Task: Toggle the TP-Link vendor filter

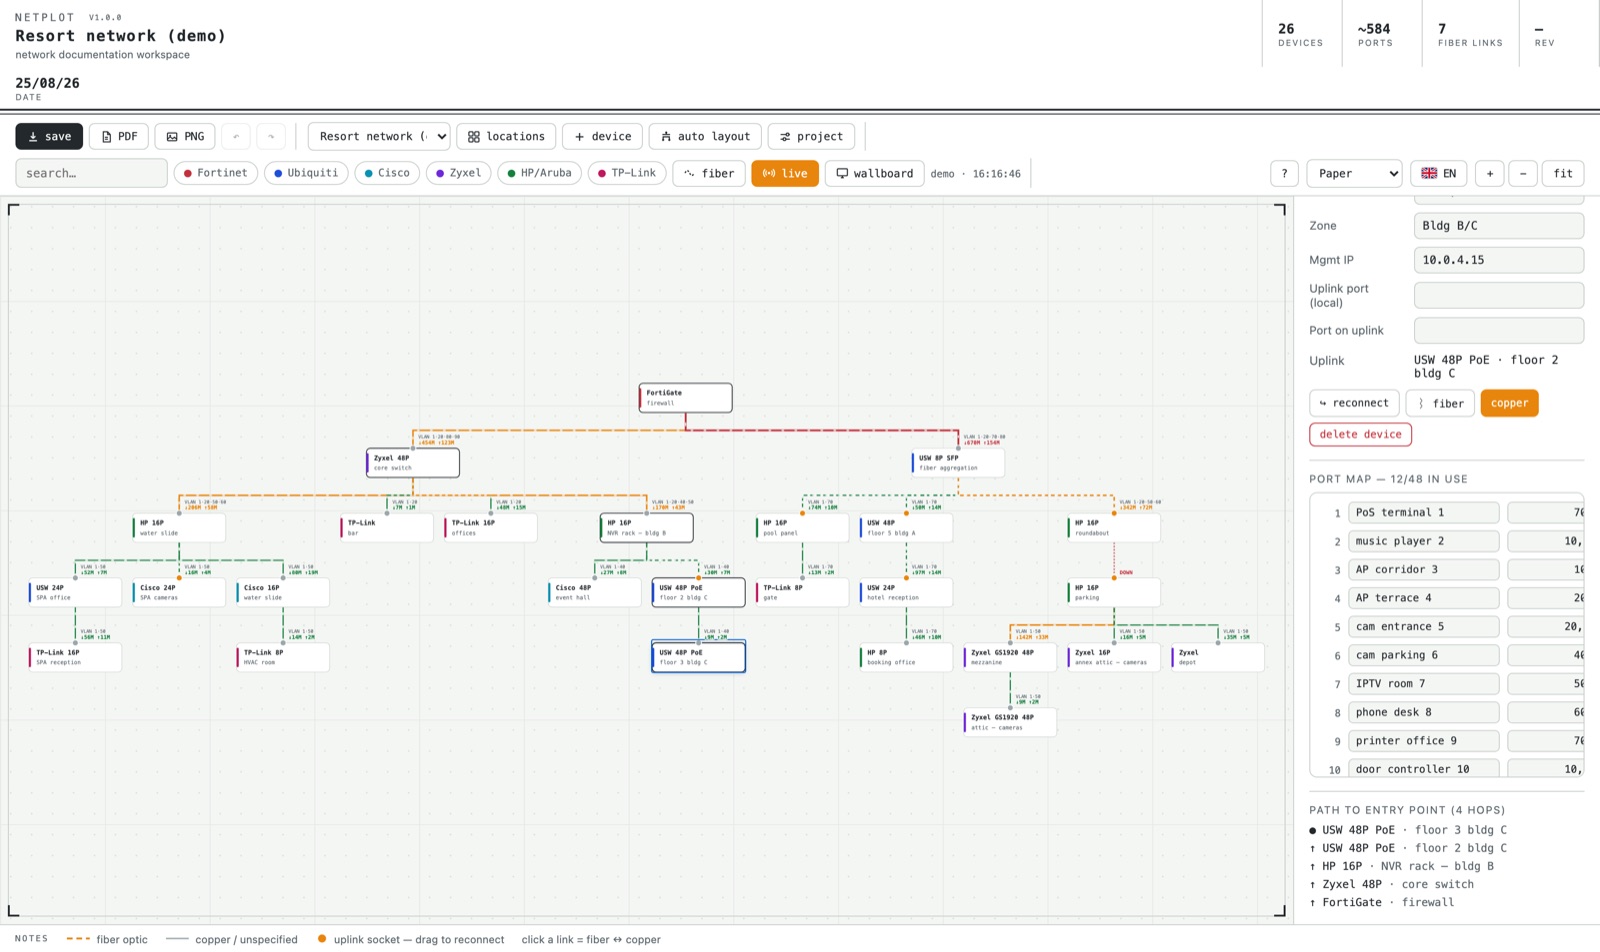Action: coord(627,173)
